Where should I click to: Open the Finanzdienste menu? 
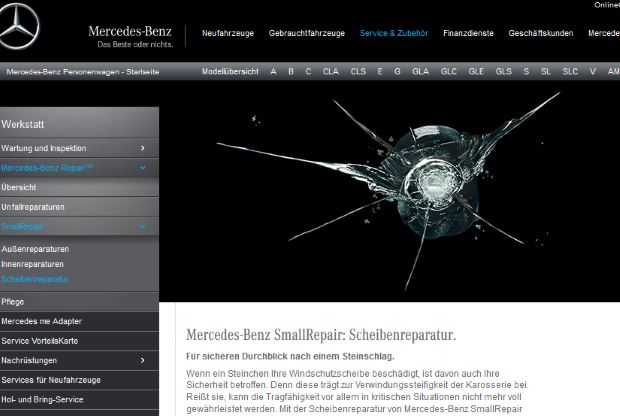pyautogui.click(x=468, y=33)
